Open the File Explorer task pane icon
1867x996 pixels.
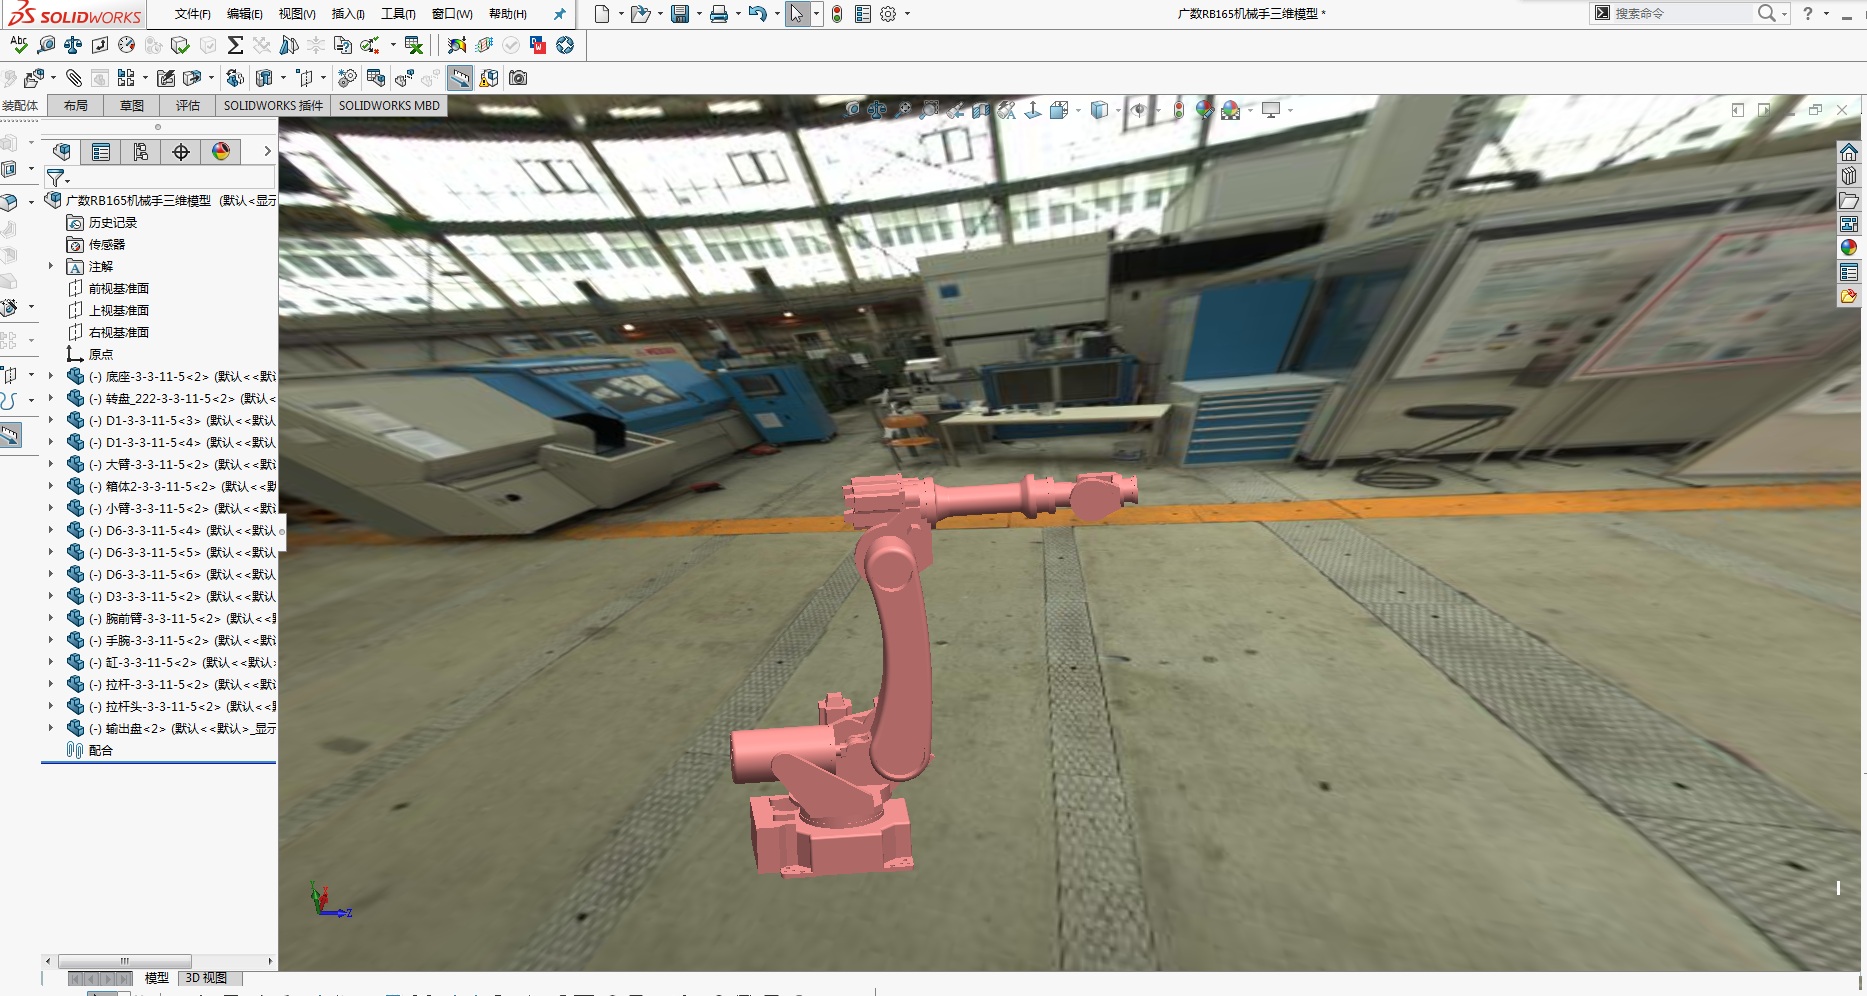coord(1849,200)
